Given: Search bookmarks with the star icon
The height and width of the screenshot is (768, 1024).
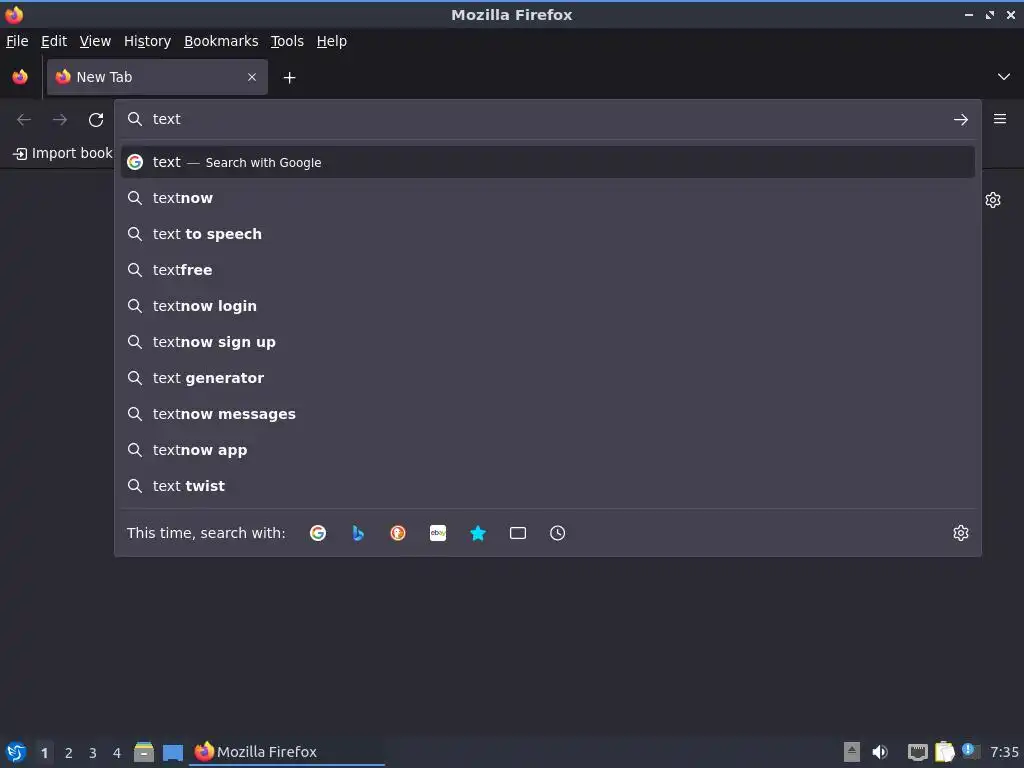Looking at the screenshot, I should tap(478, 533).
